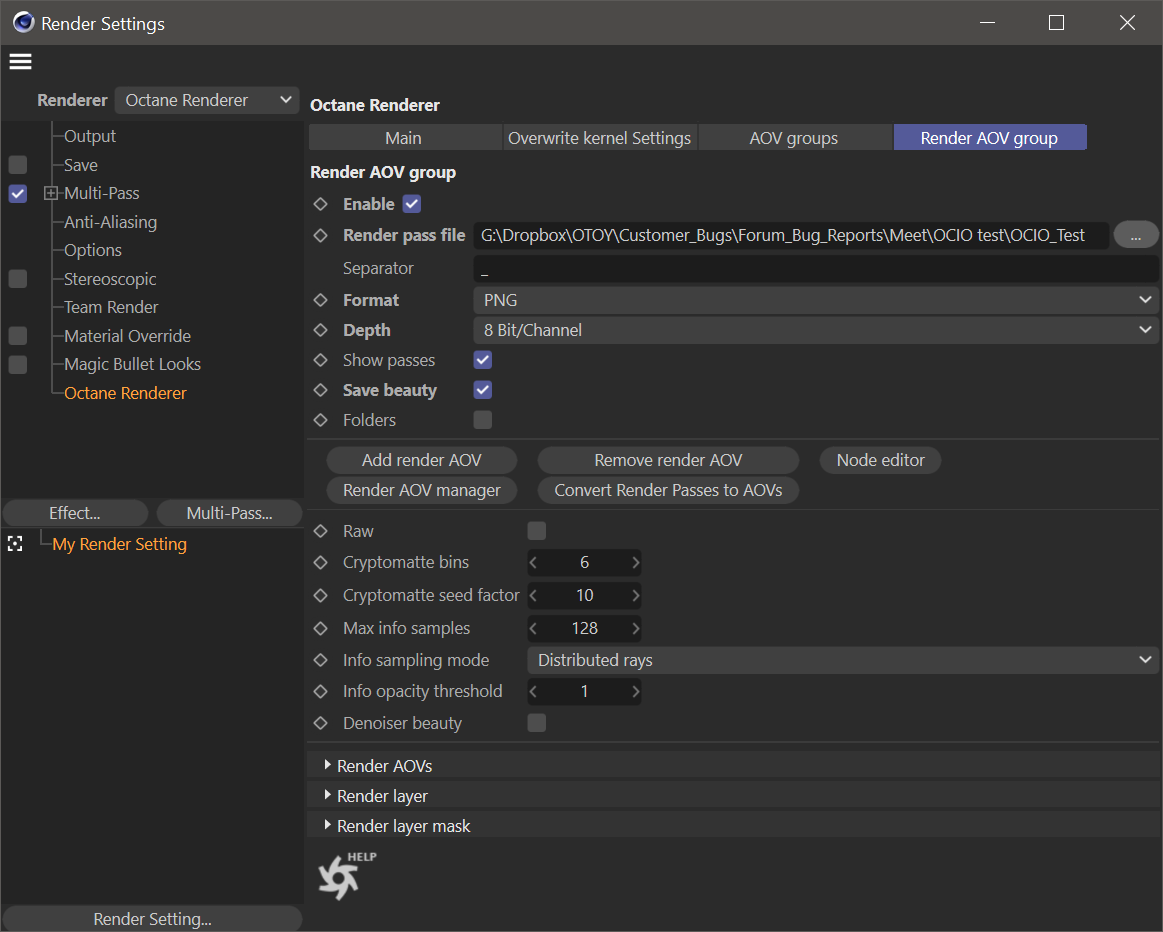Screen dimensions: 1163x932
Task: Click the render setting target icon
Action: [x=15, y=544]
